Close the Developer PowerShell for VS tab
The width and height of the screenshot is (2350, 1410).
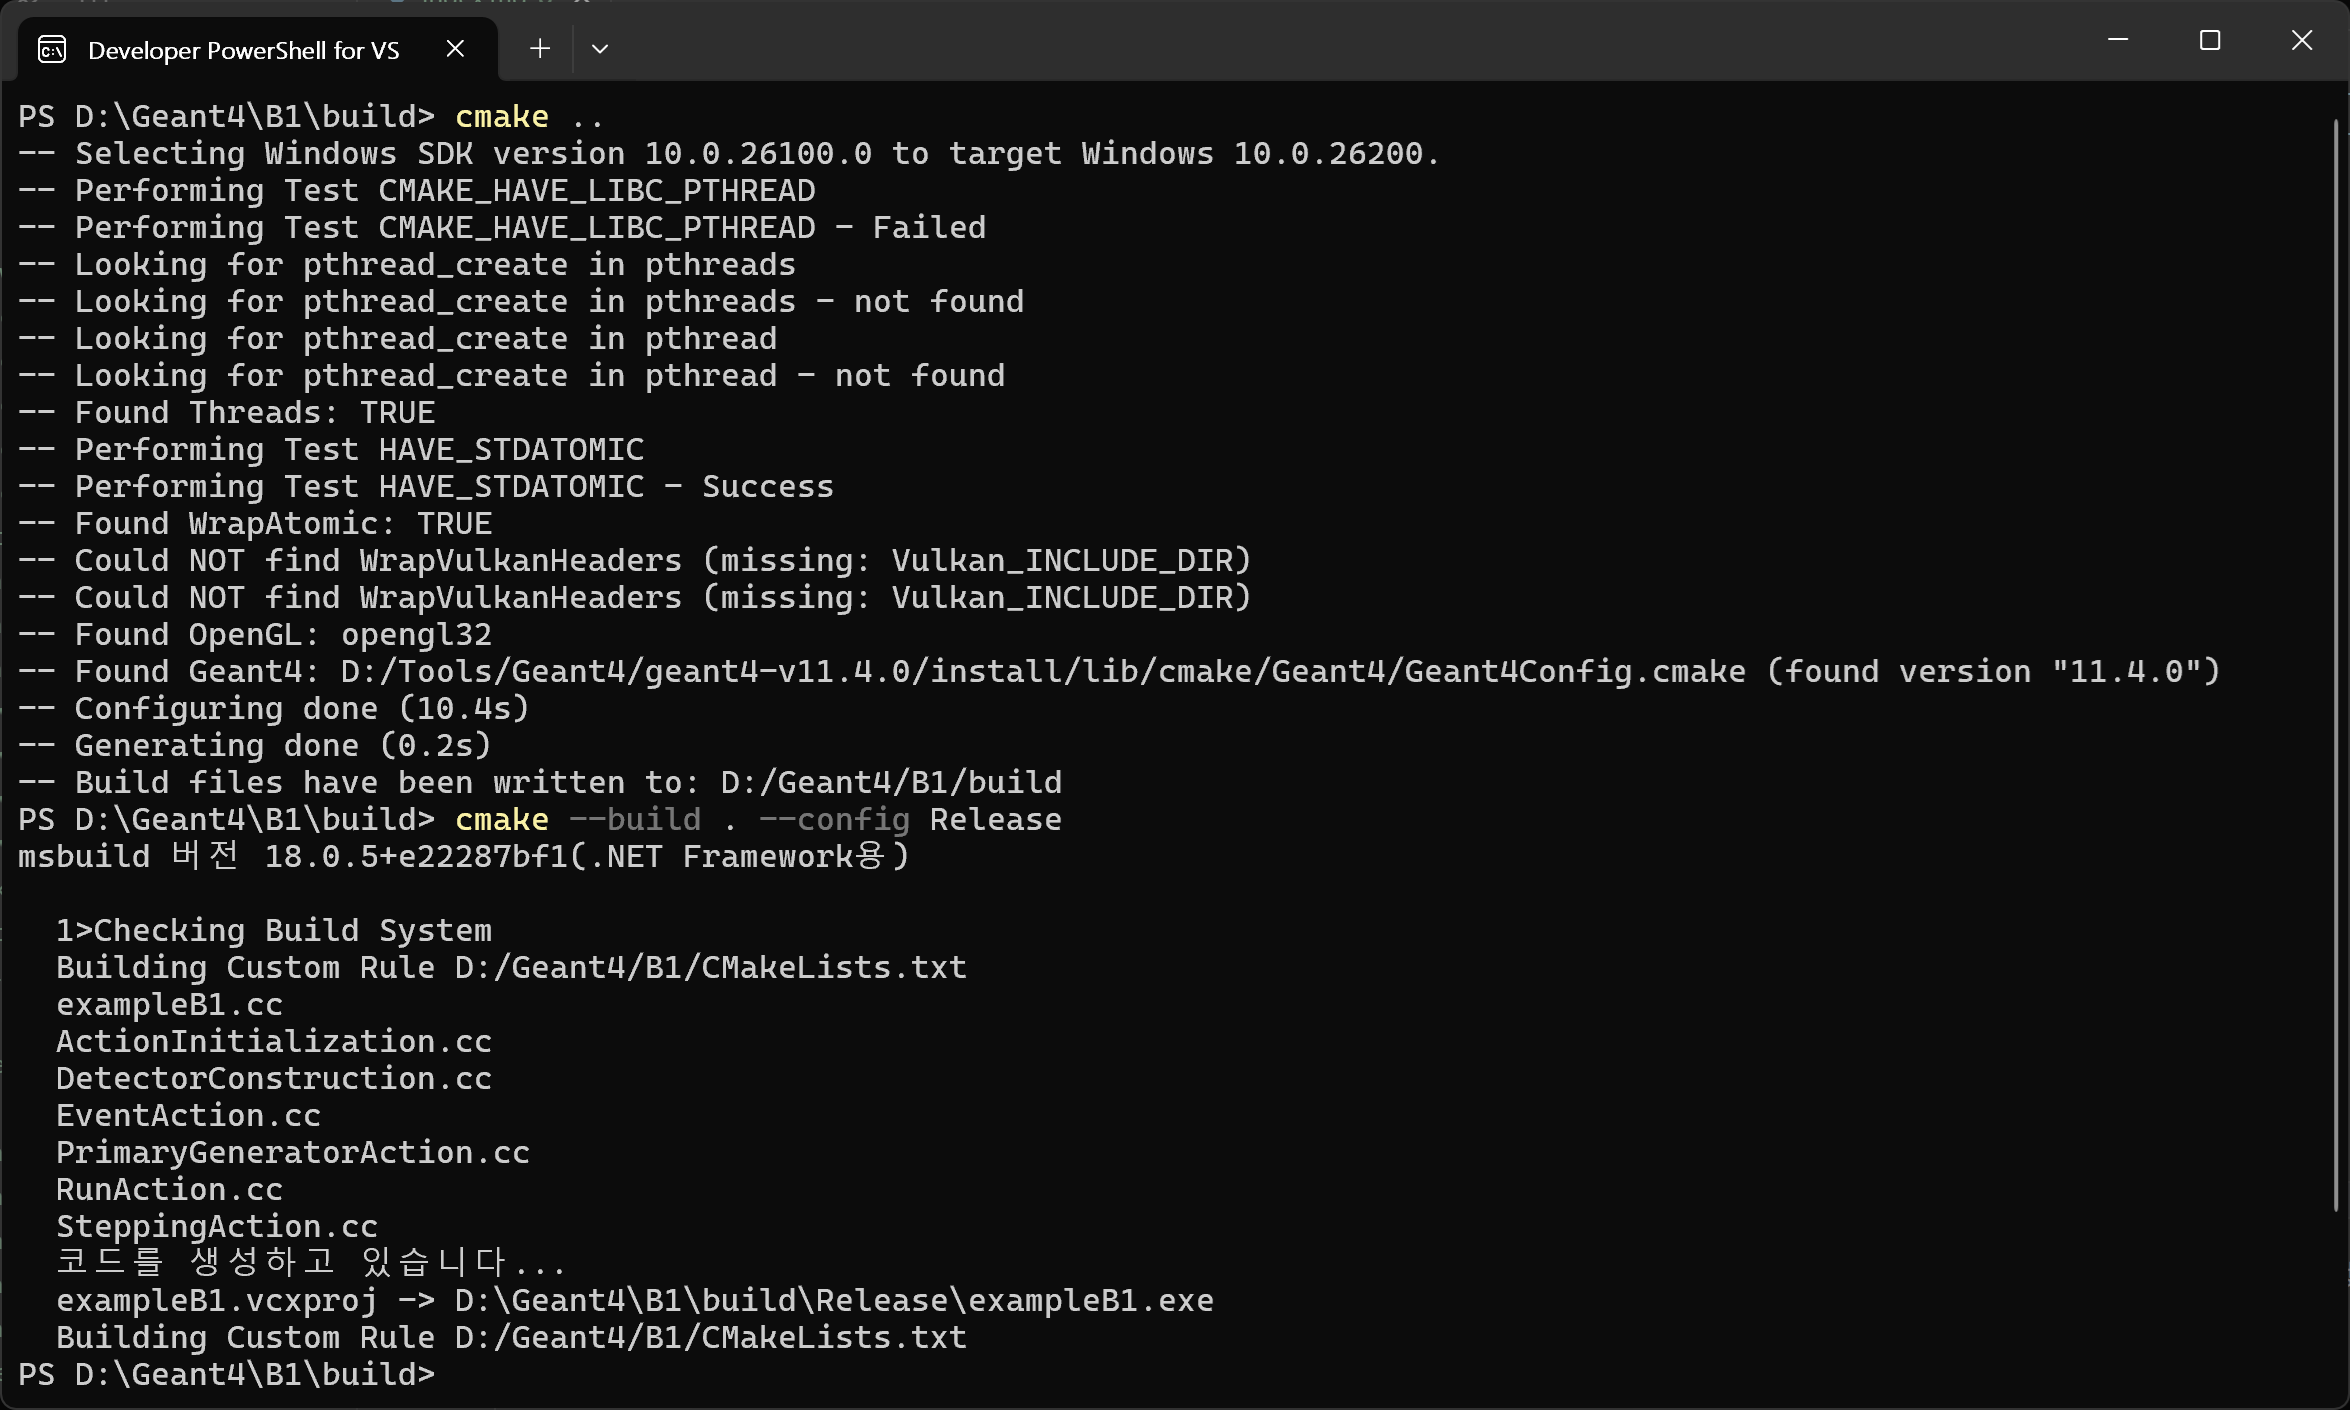point(455,48)
